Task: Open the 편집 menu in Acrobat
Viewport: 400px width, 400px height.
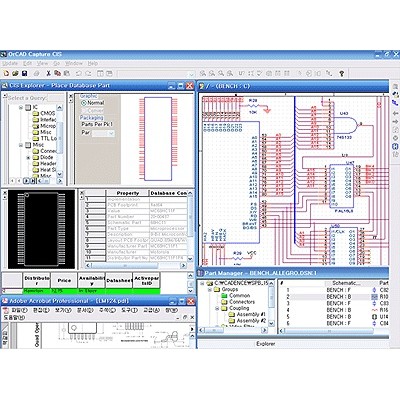Action: click(x=41, y=310)
